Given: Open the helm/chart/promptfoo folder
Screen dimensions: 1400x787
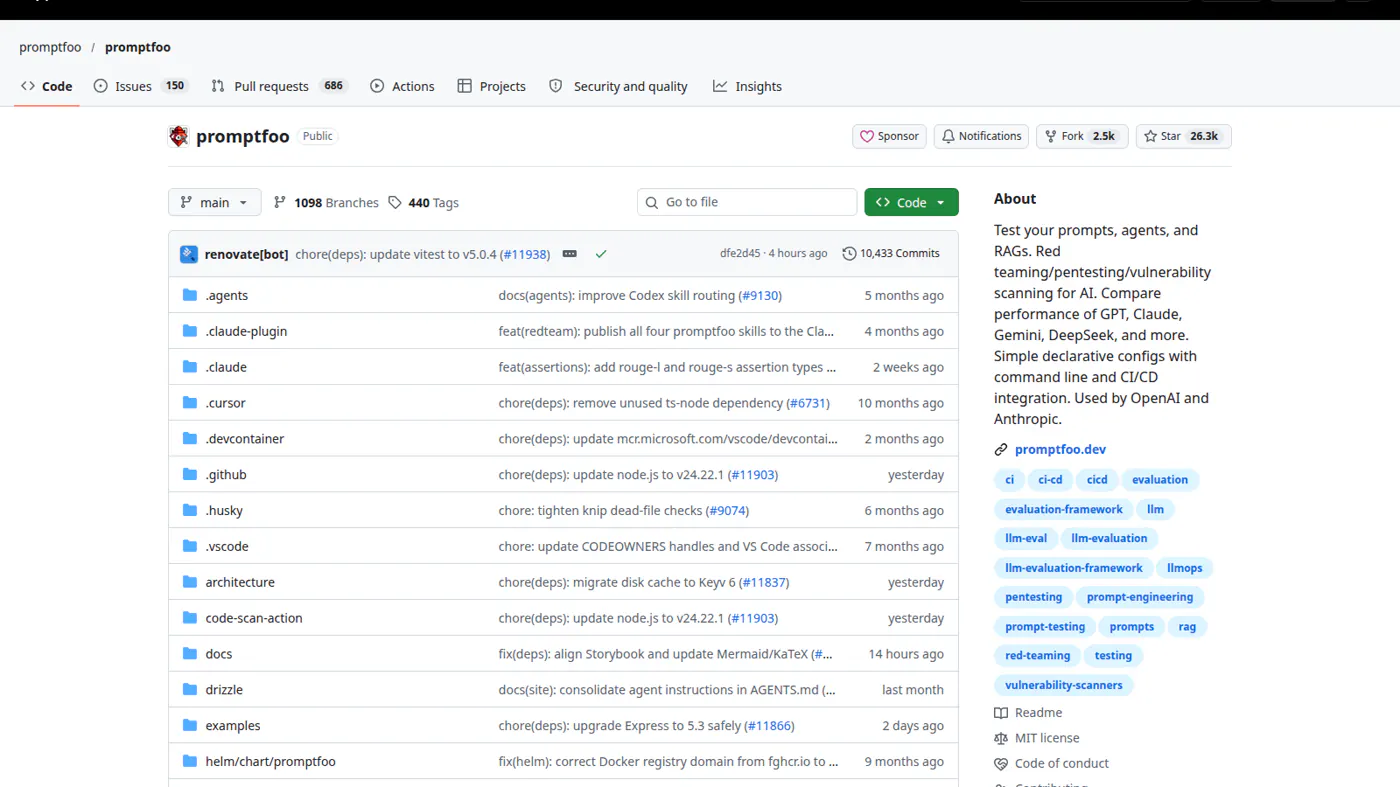Looking at the screenshot, I should pos(271,762).
